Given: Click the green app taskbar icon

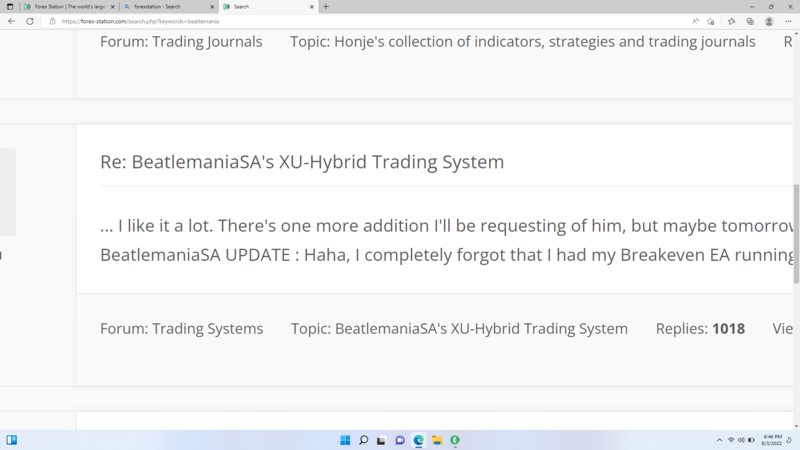Looking at the screenshot, I should click(x=455, y=440).
